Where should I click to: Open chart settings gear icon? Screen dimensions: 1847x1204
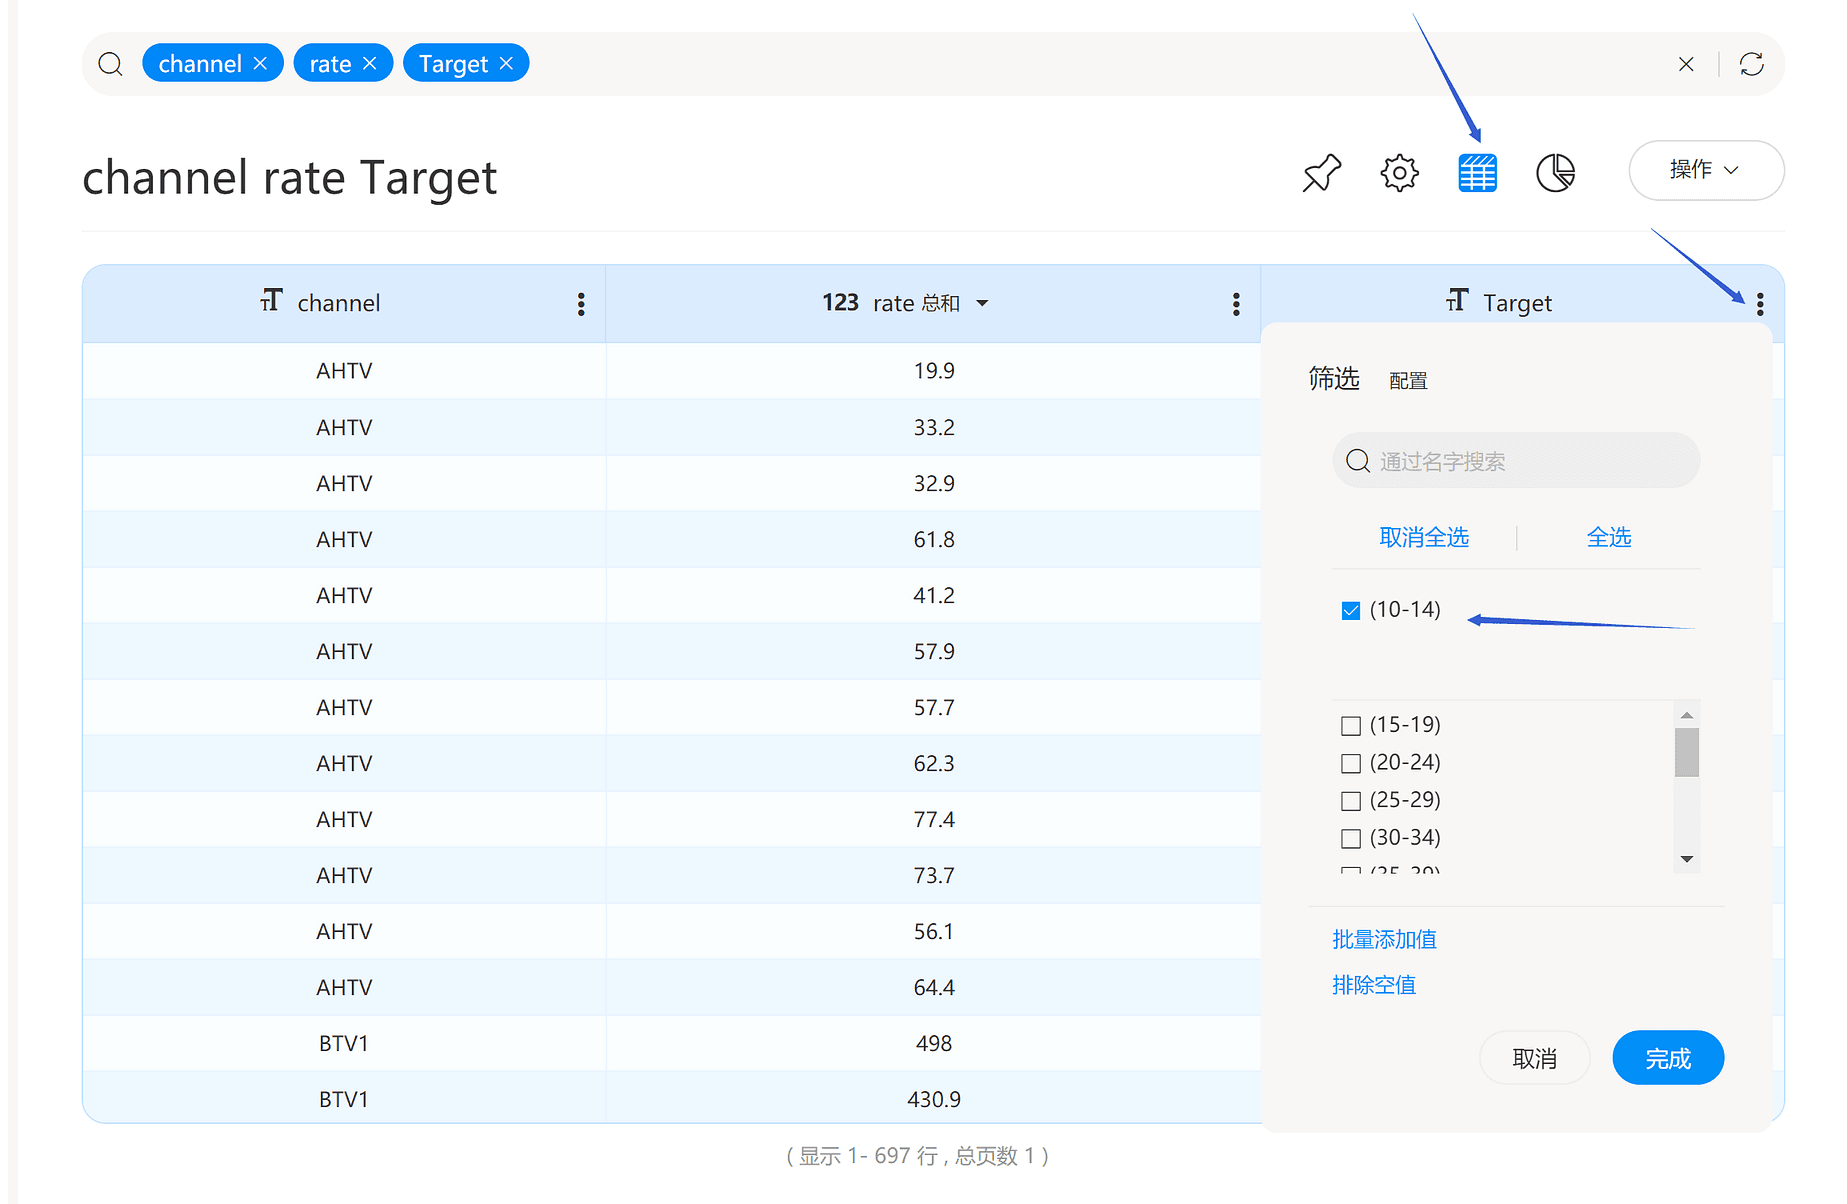click(x=1399, y=173)
